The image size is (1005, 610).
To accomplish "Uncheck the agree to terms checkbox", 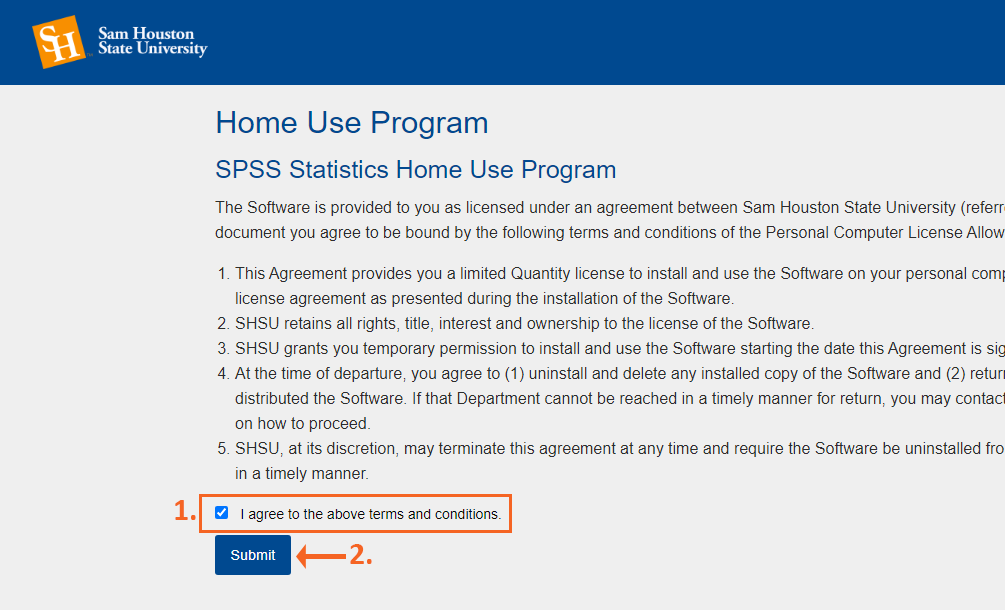I will coord(222,513).
